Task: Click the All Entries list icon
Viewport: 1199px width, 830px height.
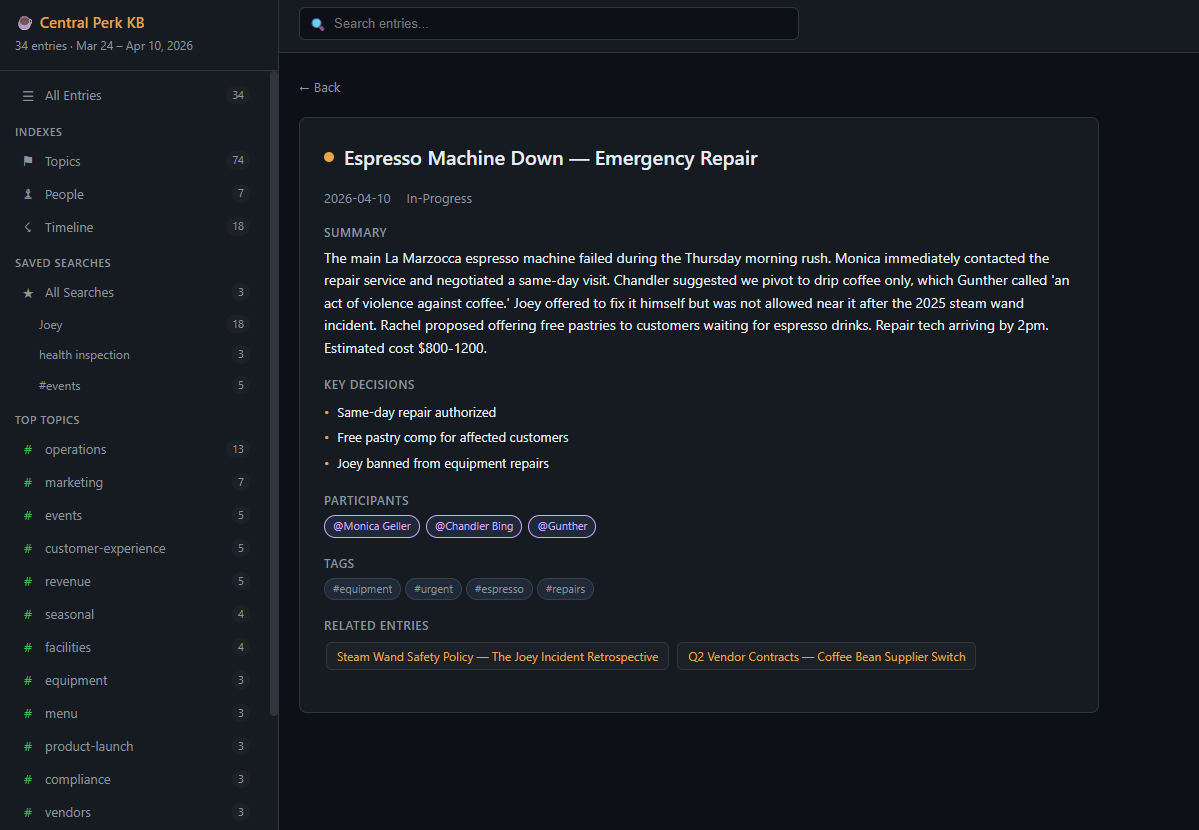Action: coord(28,96)
